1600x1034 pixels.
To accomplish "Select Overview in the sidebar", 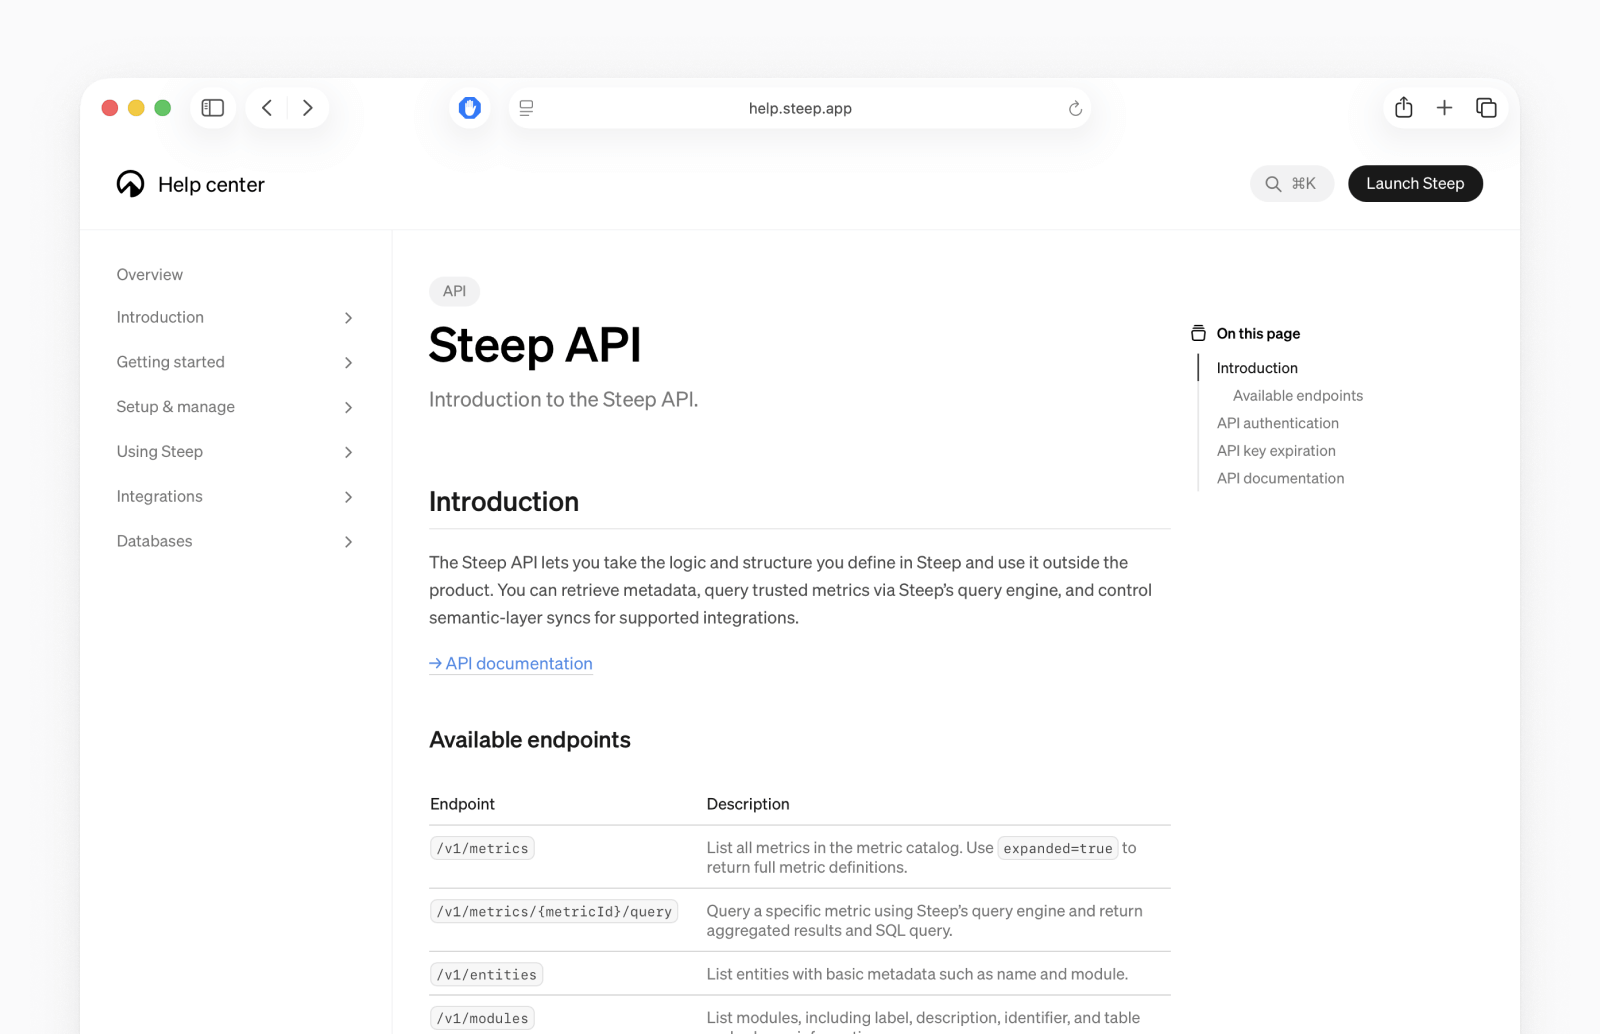I will 149,274.
